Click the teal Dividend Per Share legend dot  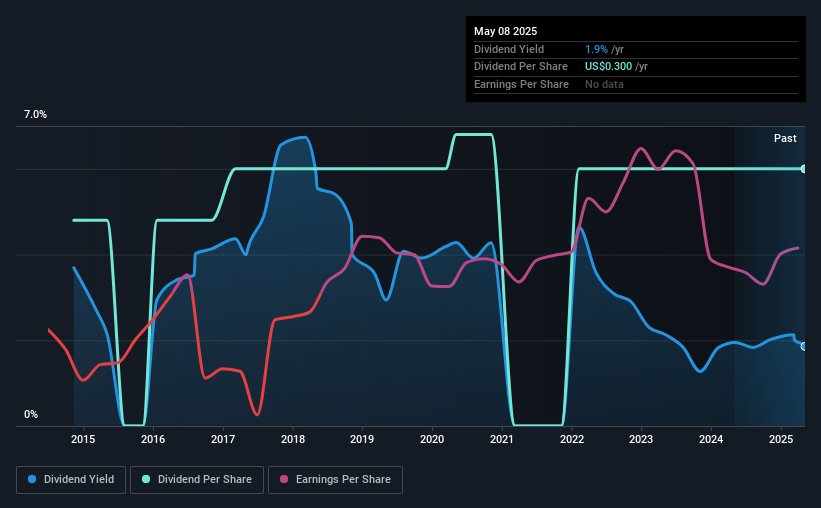tap(146, 479)
